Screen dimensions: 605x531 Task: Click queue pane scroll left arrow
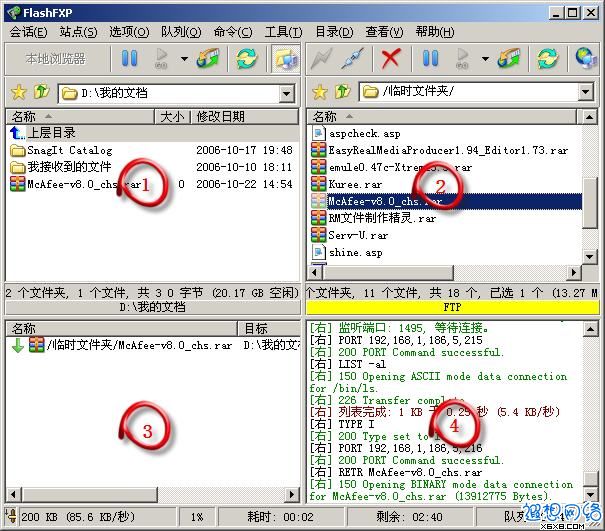tap(14, 494)
